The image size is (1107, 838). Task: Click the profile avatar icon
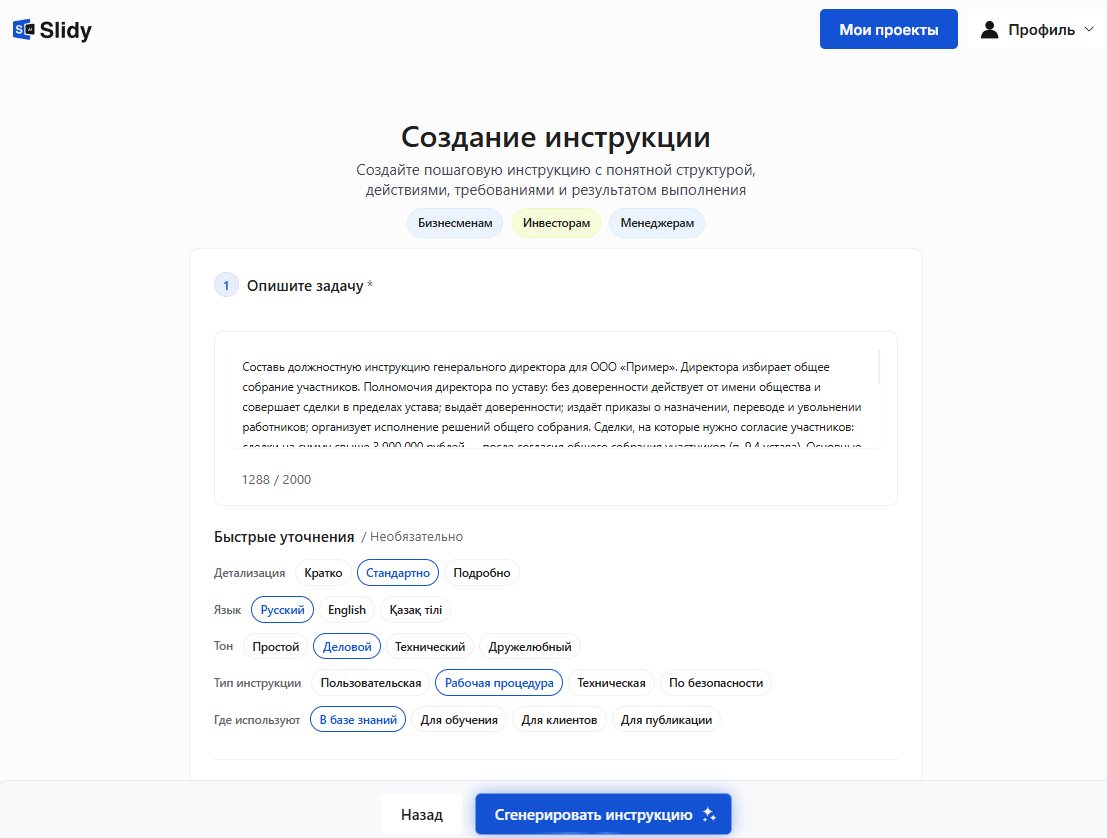(x=990, y=30)
